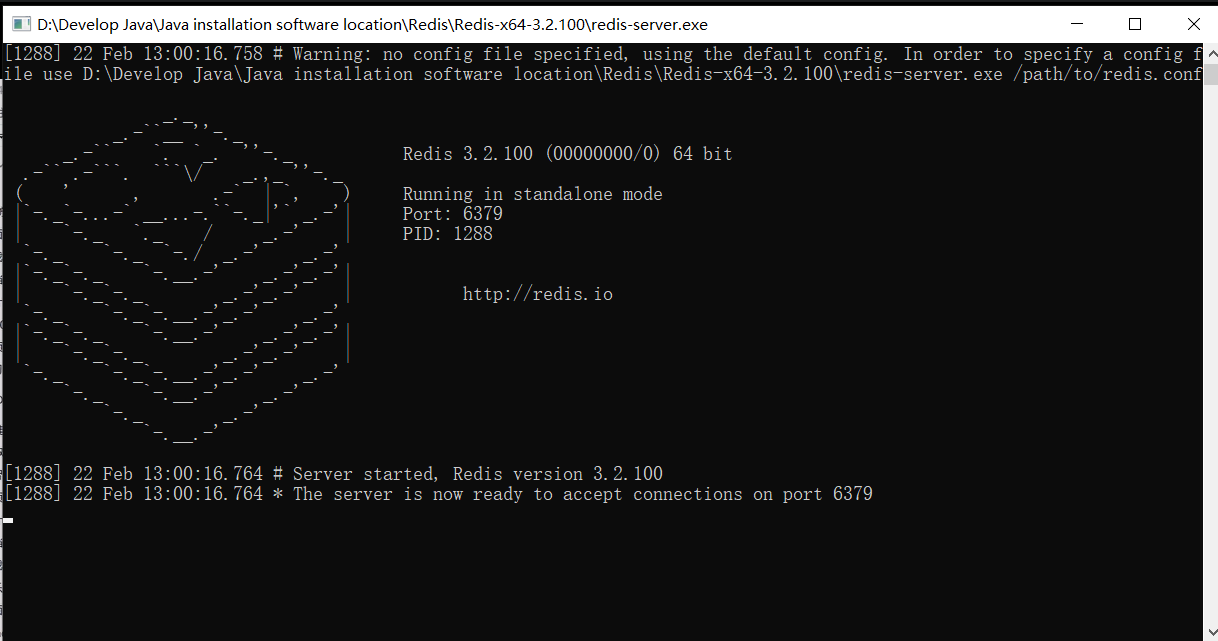Select the title bar path text
This screenshot has width=1218, height=641.
370,24
